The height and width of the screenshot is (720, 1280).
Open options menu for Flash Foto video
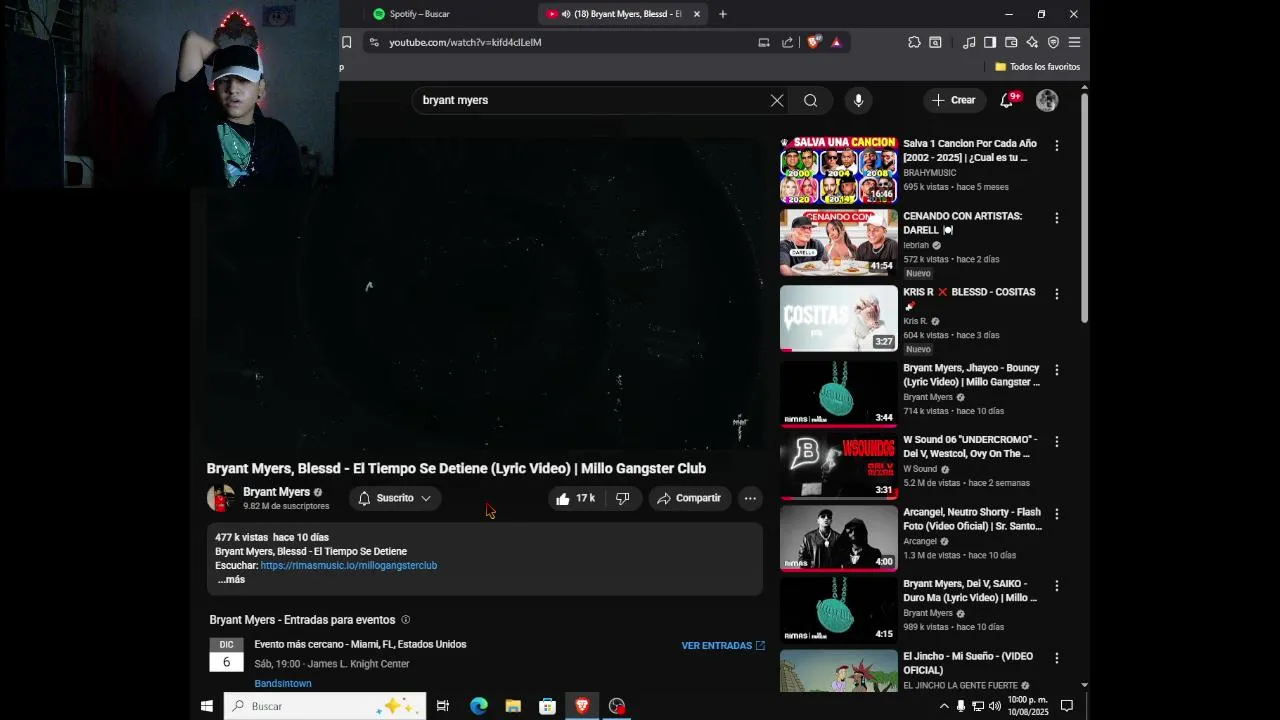pyautogui.click(x=1056, y=514)
